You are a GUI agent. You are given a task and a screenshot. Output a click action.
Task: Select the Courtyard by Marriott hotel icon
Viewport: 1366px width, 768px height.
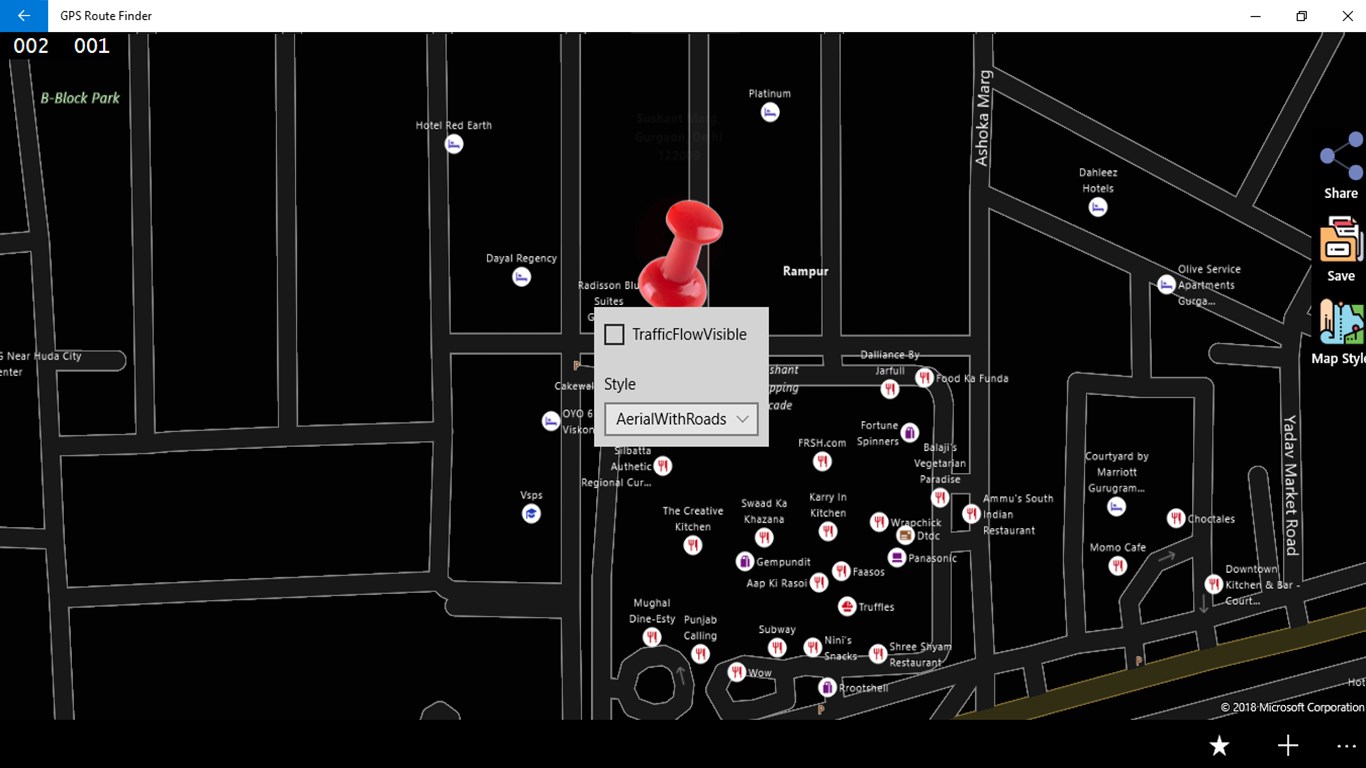click(x=1117, y=507)
